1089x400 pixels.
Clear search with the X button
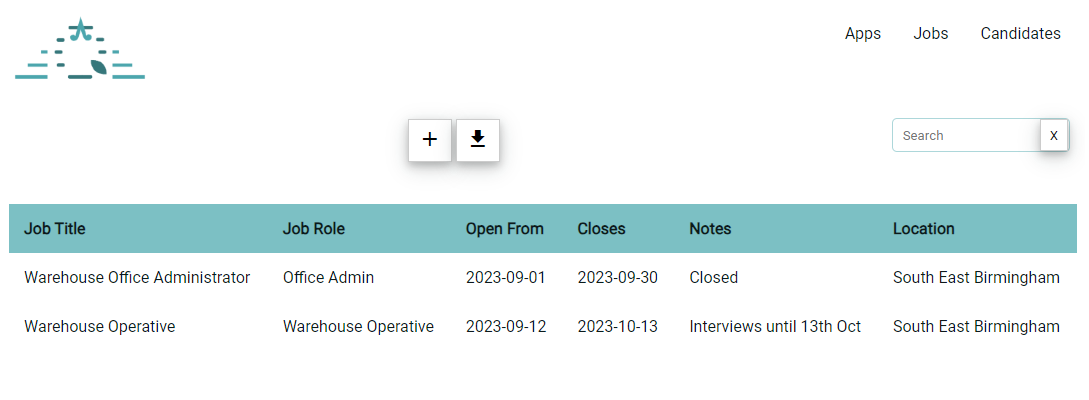point(1054,135)
